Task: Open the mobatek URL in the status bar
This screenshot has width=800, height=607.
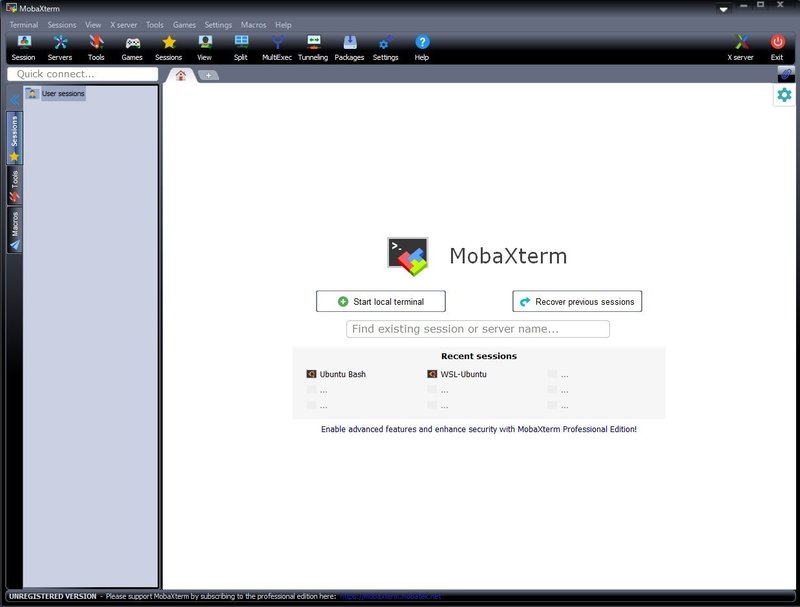Action: tap(390, 596)
